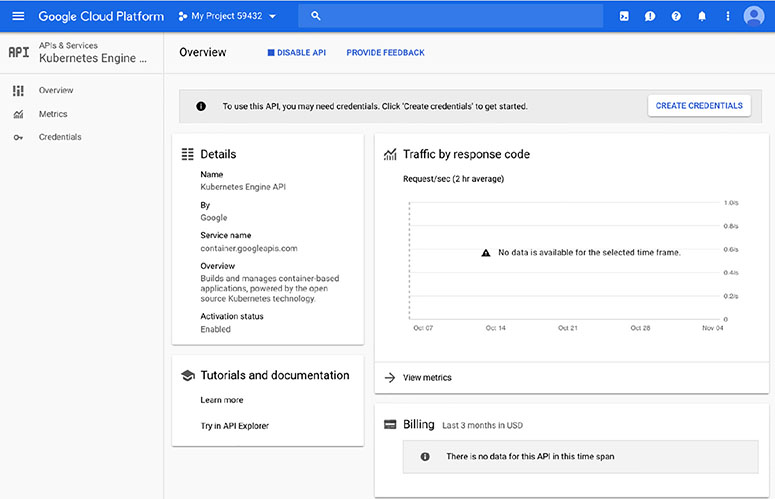
Task: Open the notifications bell
Action: (702, 16)
